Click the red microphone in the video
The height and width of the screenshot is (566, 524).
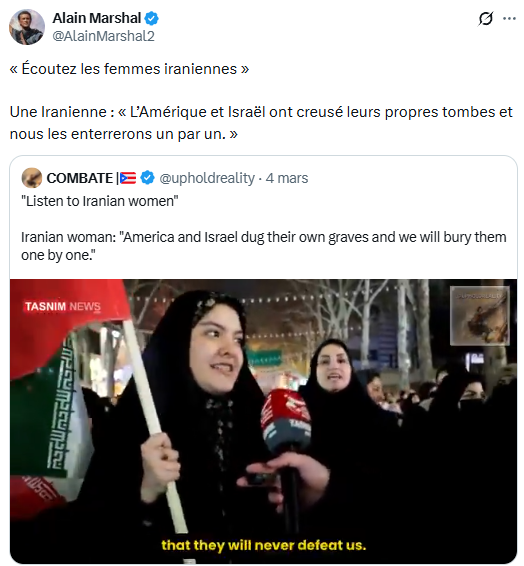pyautogui.click(x=286, y=421)
